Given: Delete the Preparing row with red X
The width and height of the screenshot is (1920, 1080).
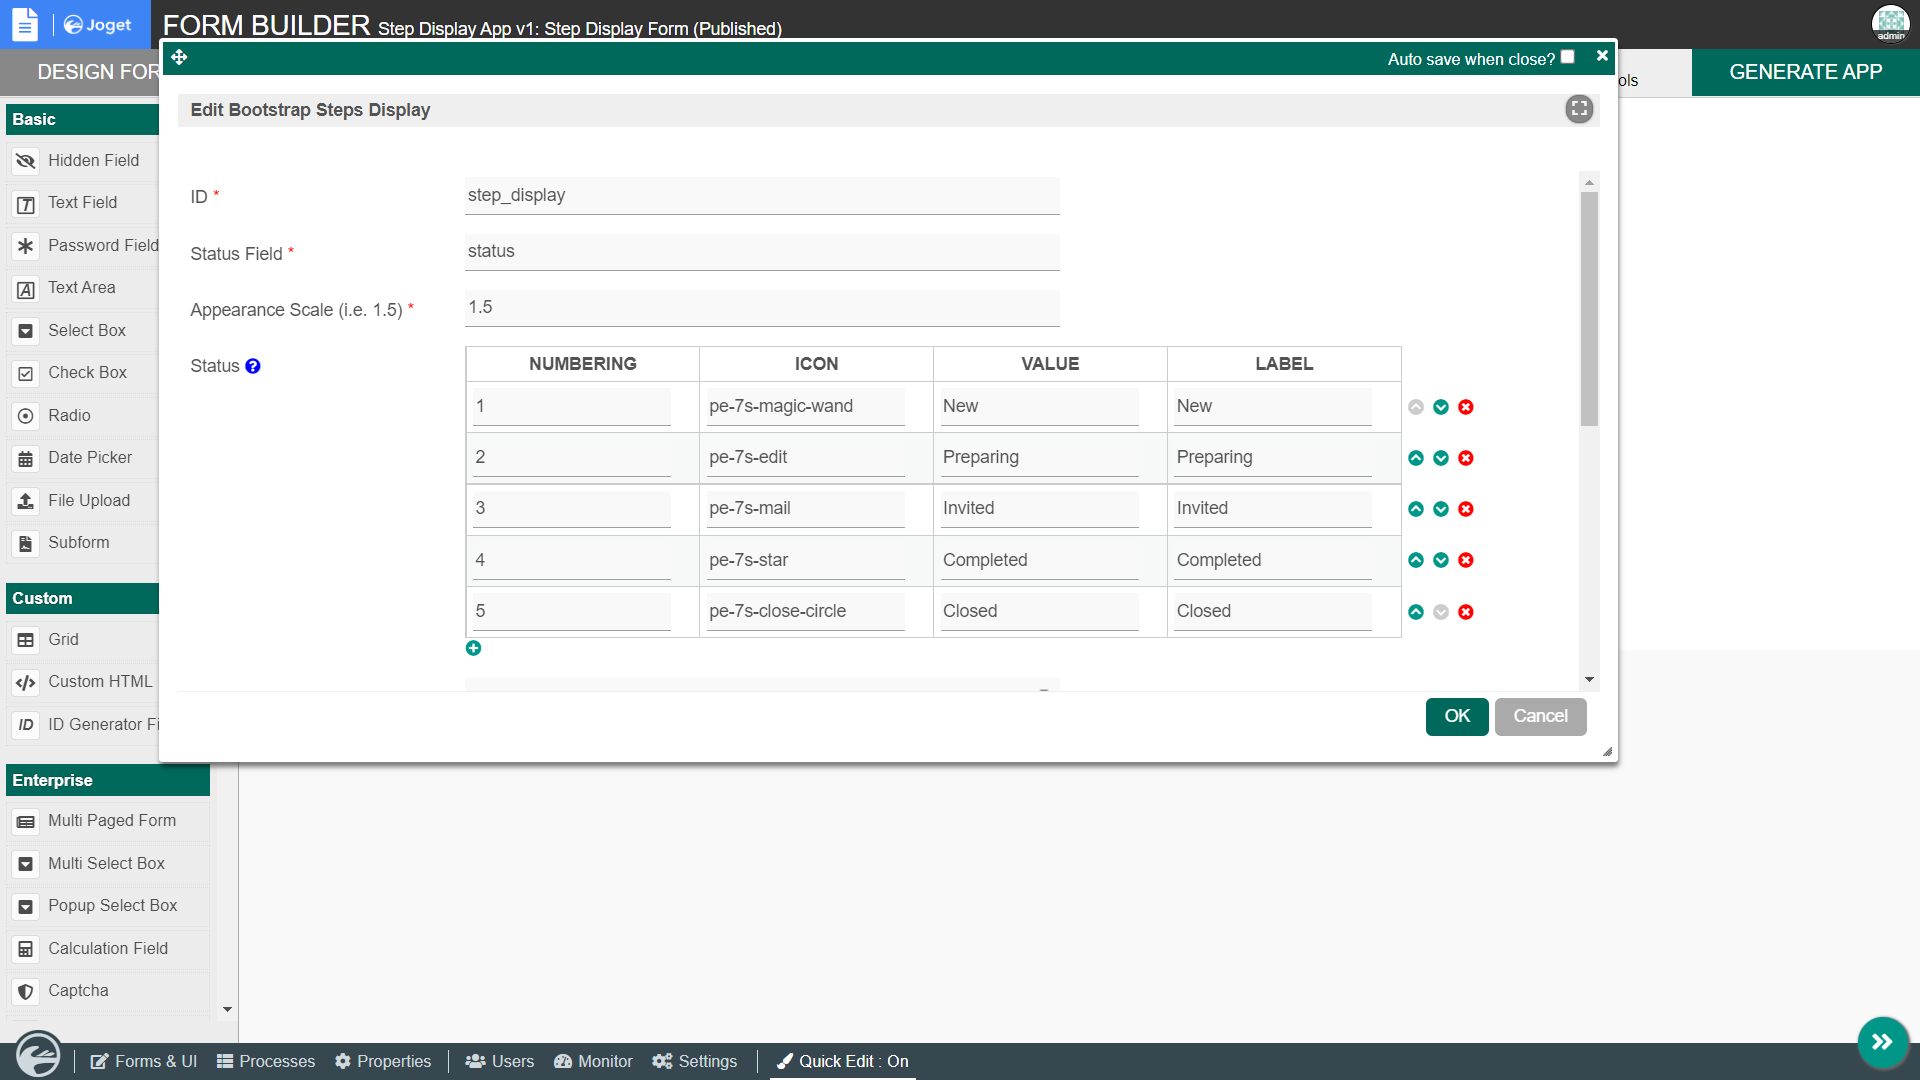Looking at the screenshot, I should click(1465, 458).
